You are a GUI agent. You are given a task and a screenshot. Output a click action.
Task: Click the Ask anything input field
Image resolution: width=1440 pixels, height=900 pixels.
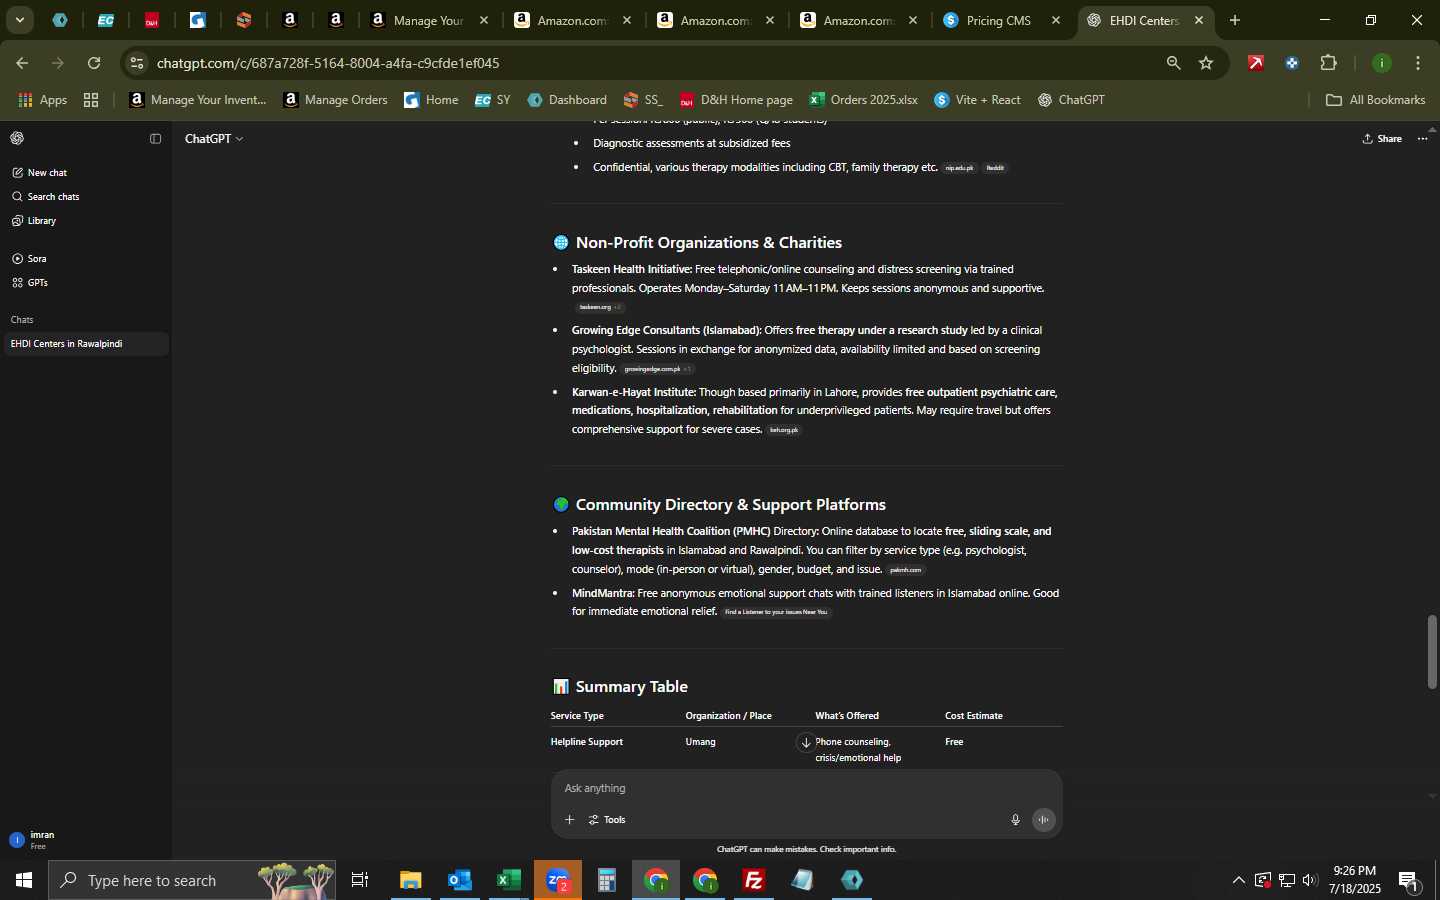click(806, 789)
